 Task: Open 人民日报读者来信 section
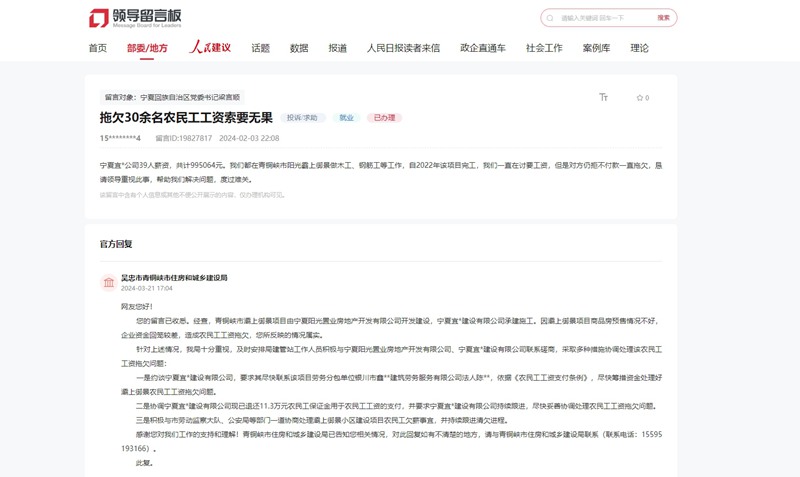pos(403,48)
